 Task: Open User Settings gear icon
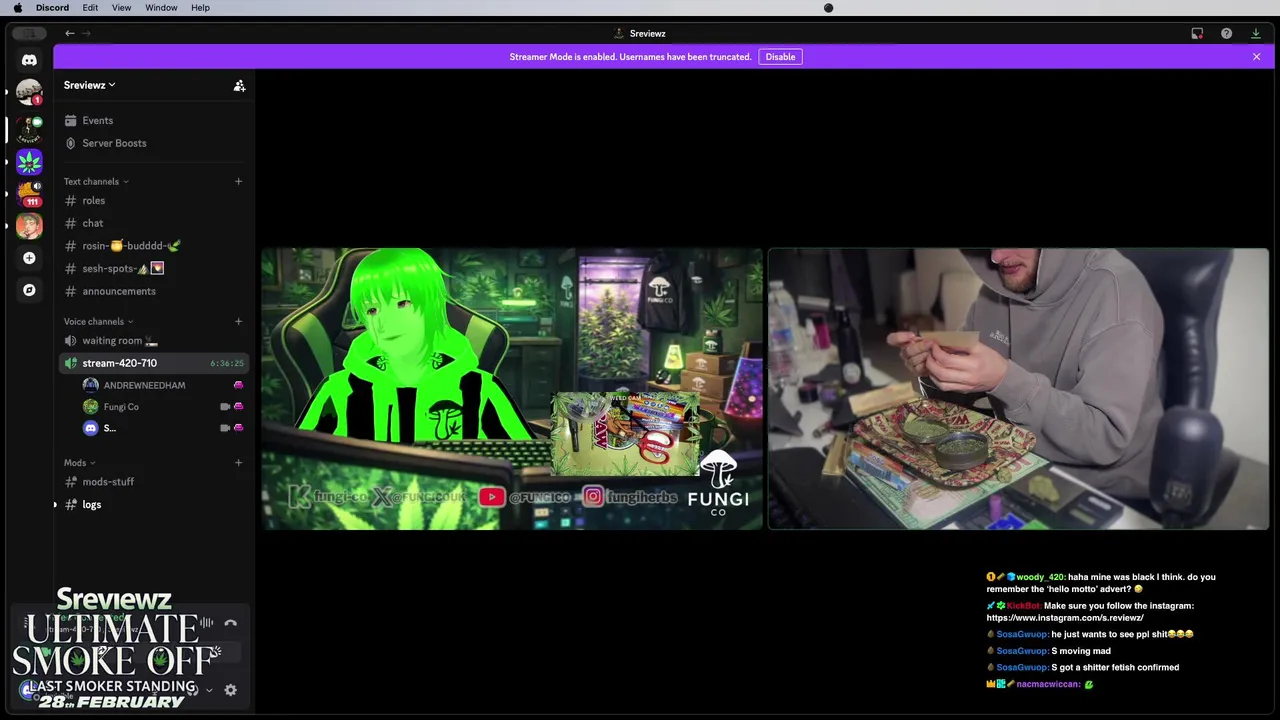coord(230,690)
